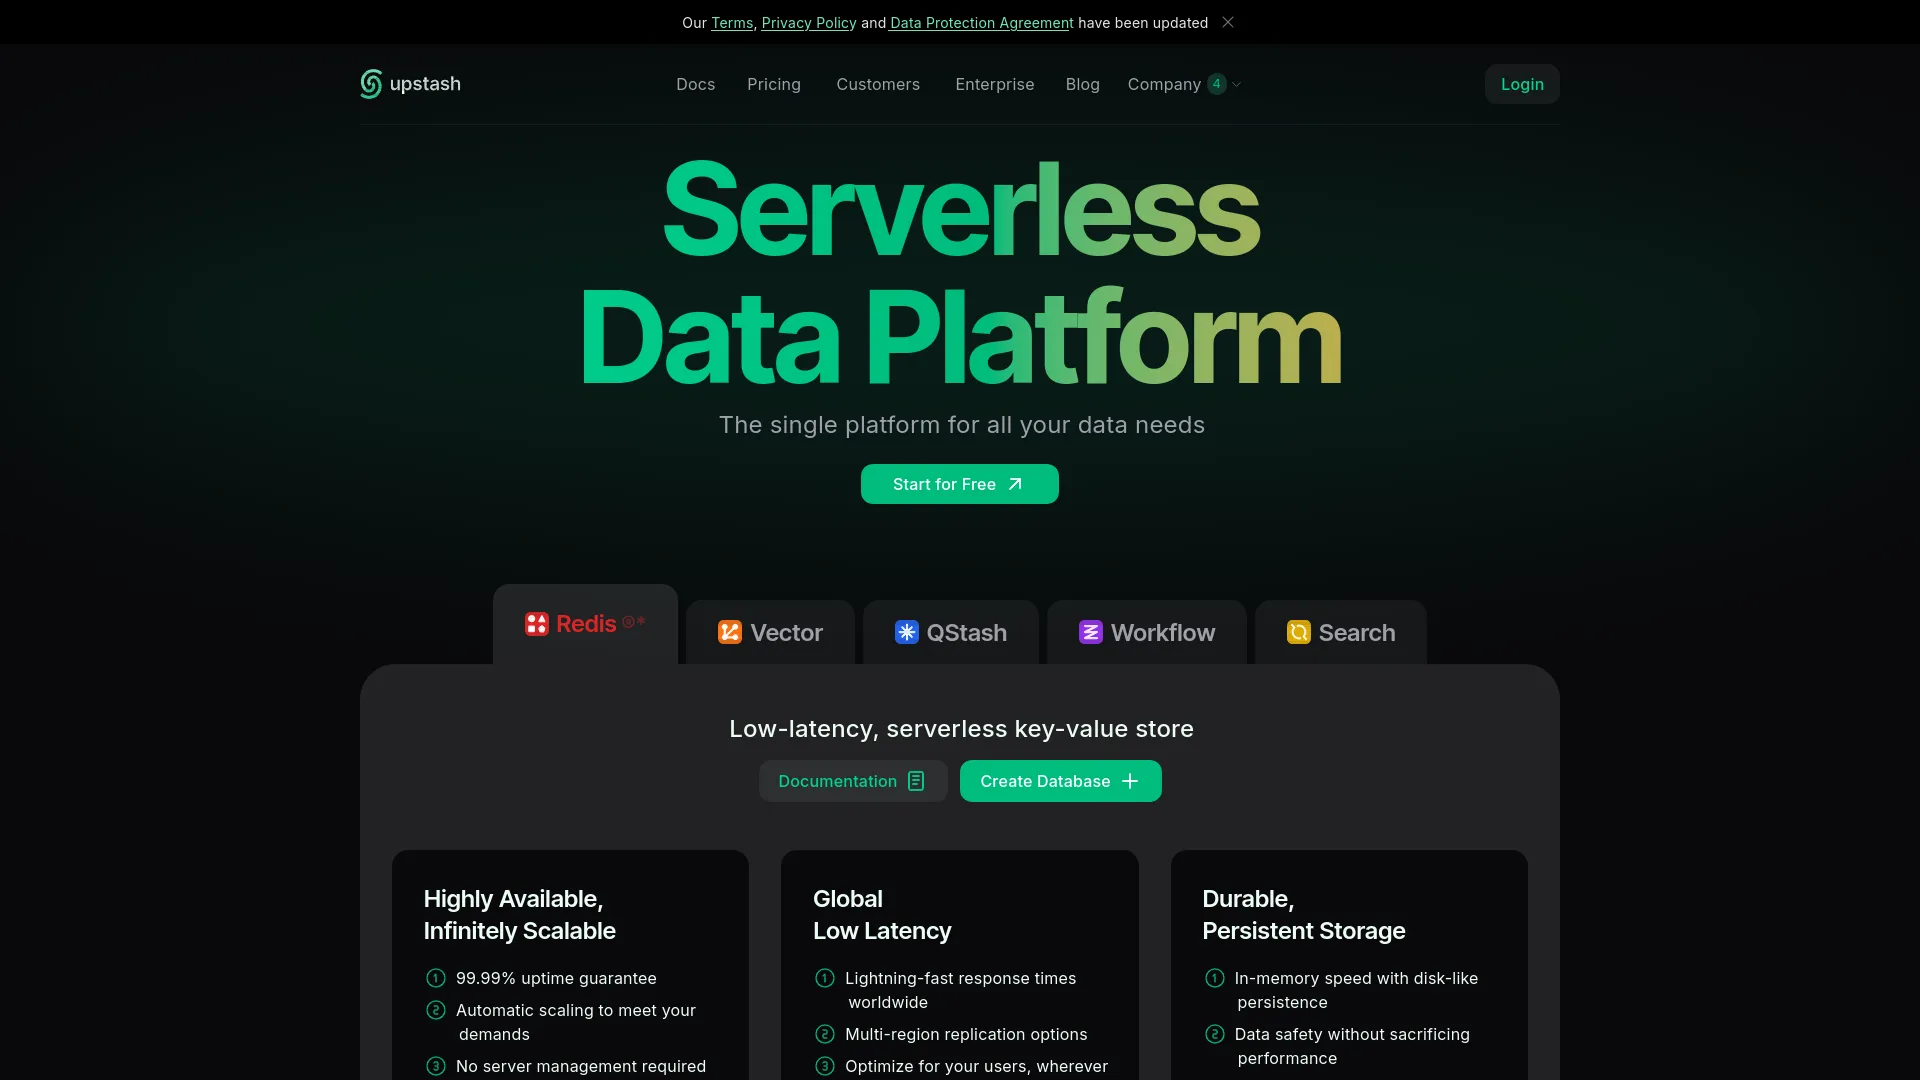Click the number 2 icon by Multi-region replication

825,1034
